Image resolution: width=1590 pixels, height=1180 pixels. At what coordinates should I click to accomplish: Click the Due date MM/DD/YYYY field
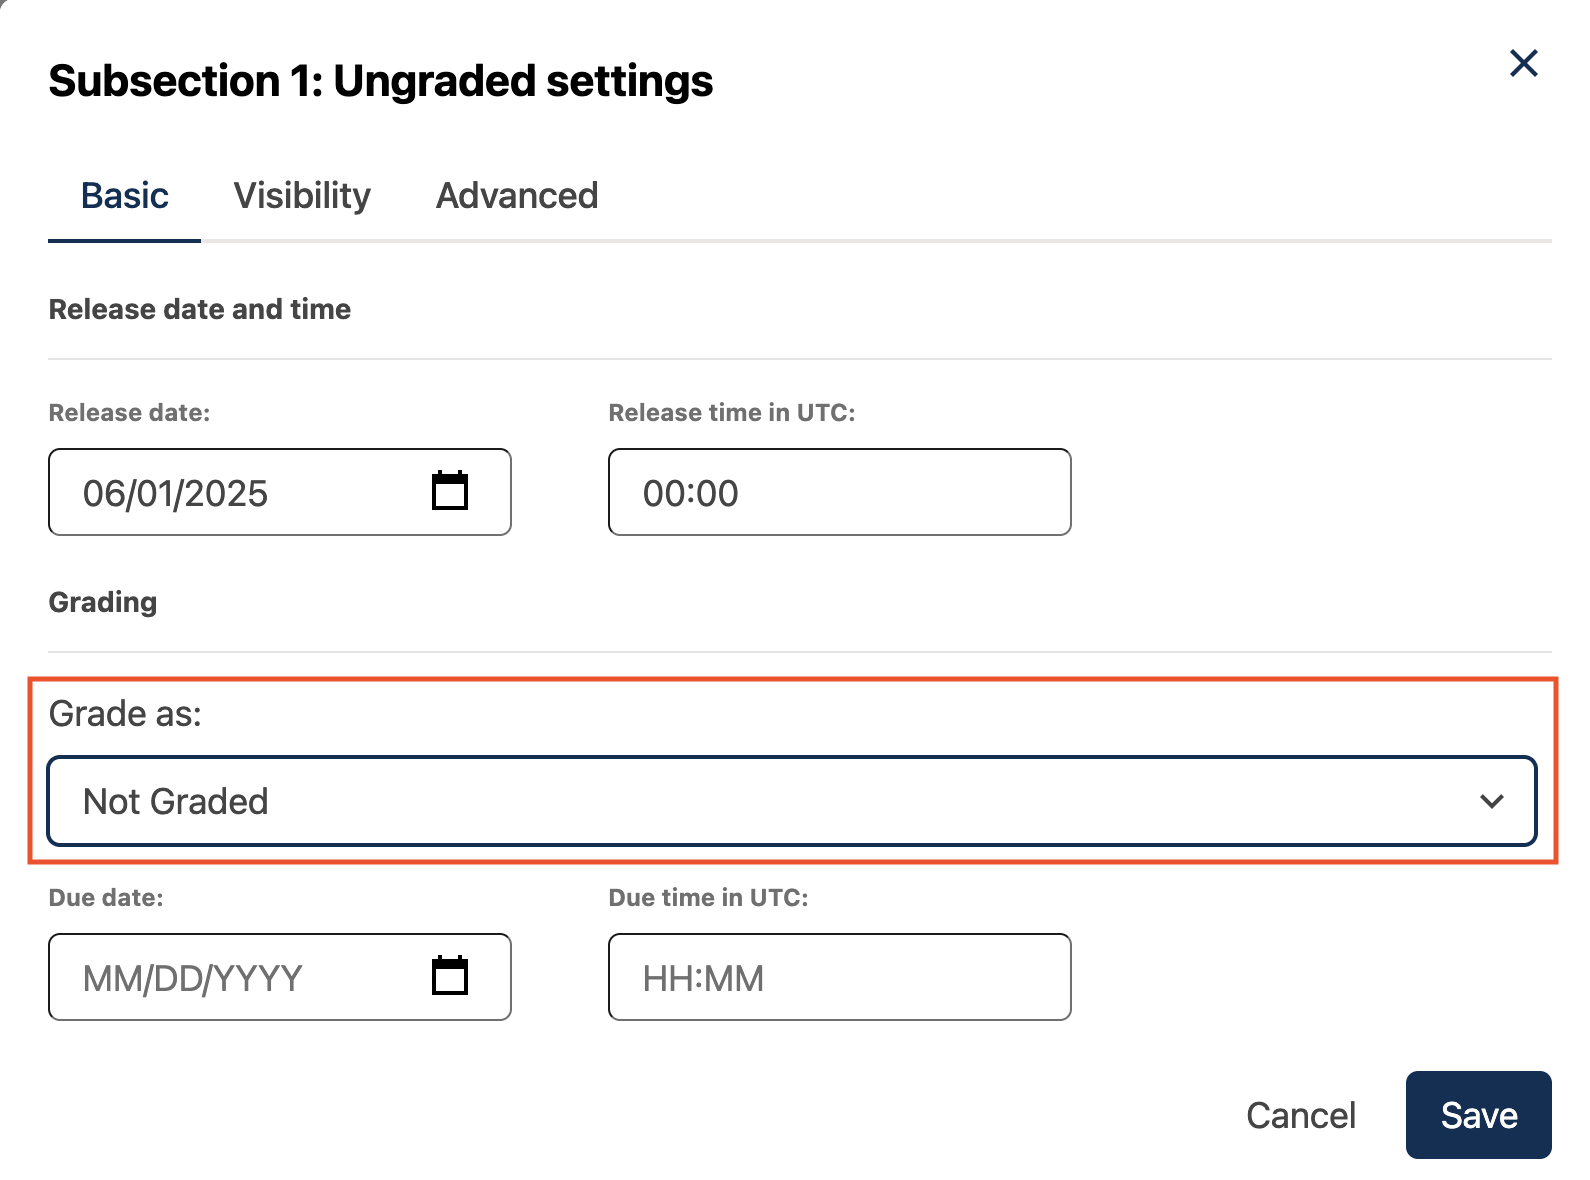click(x=240, y=978)
